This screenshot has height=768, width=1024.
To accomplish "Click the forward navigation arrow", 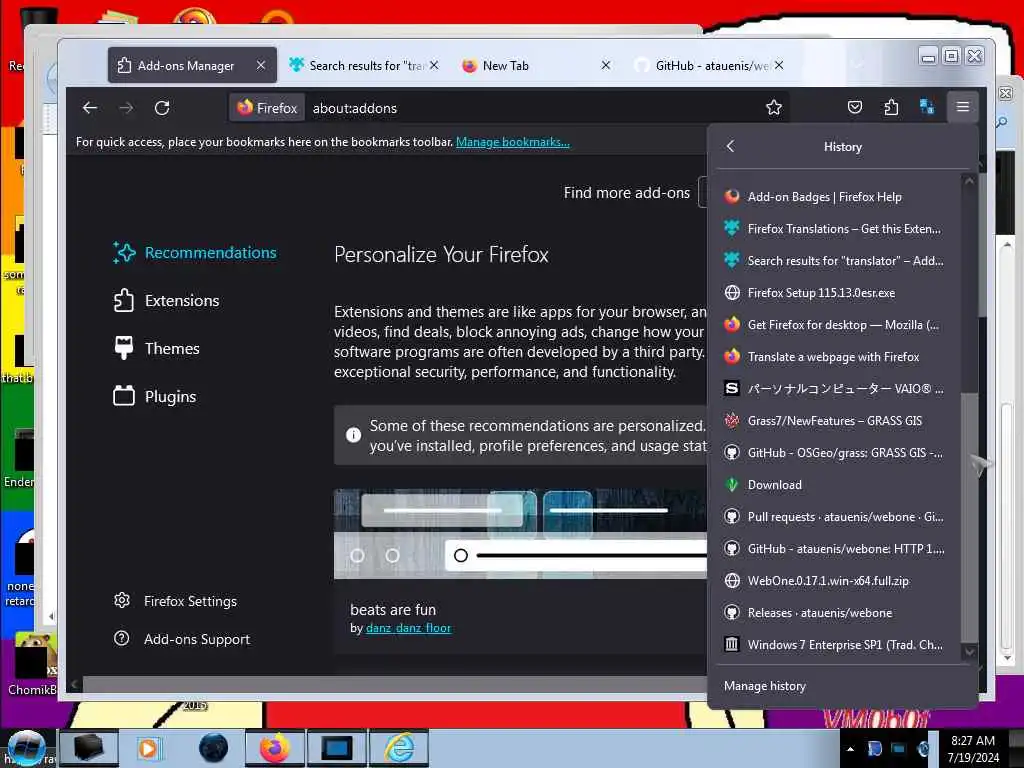I will click(126, 108).
